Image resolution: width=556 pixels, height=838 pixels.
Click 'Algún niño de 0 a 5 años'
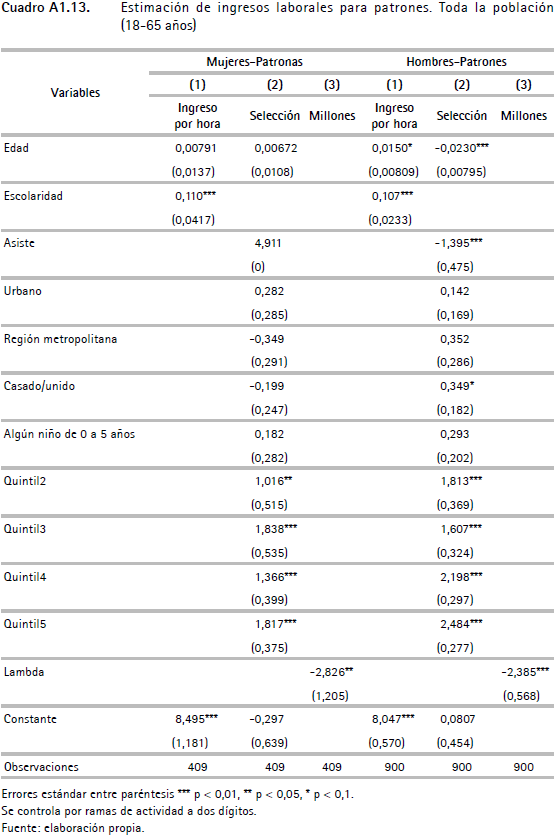coord(69,434)
